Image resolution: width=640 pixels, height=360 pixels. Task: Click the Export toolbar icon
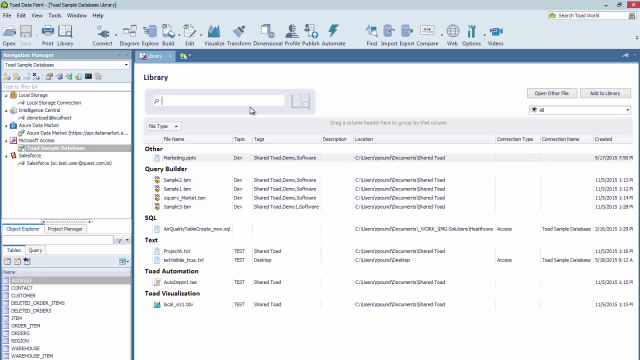pyautogui.click(x=407, y=35)
